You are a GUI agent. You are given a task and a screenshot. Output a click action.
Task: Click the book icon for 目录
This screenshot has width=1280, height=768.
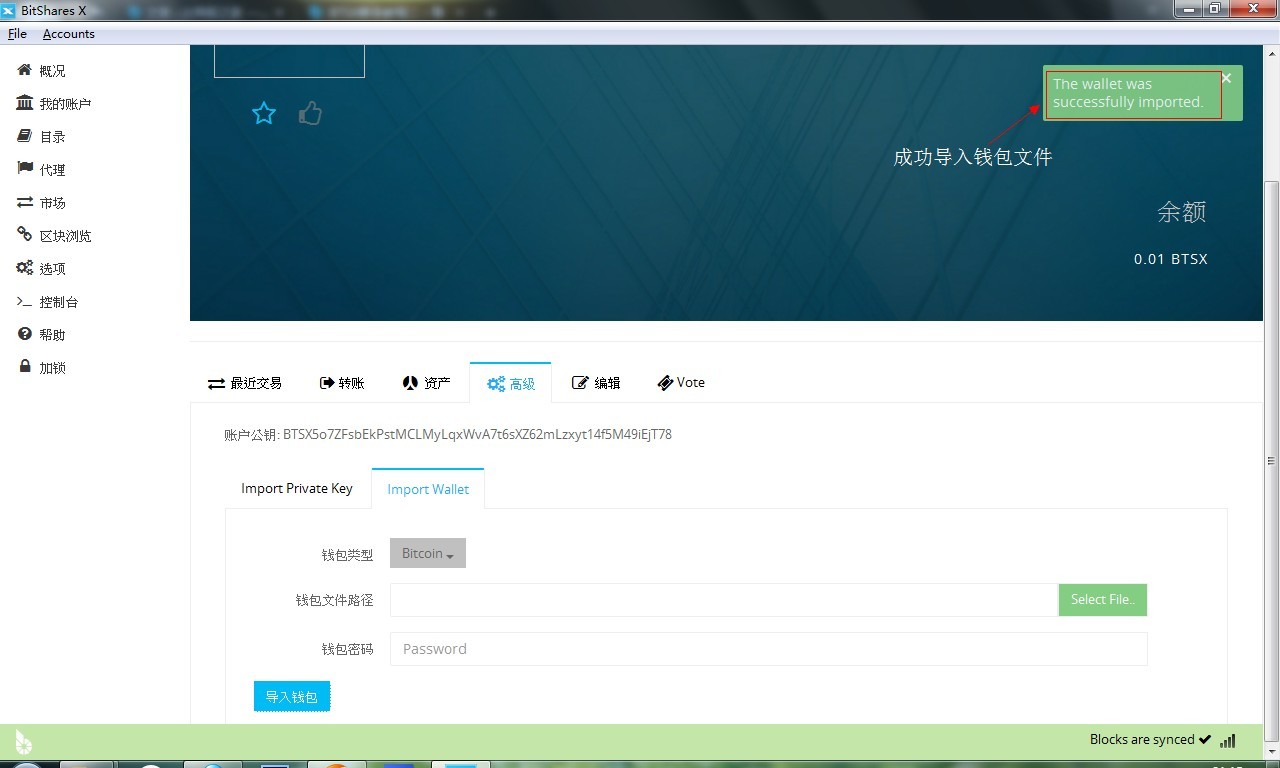point(25,136)
